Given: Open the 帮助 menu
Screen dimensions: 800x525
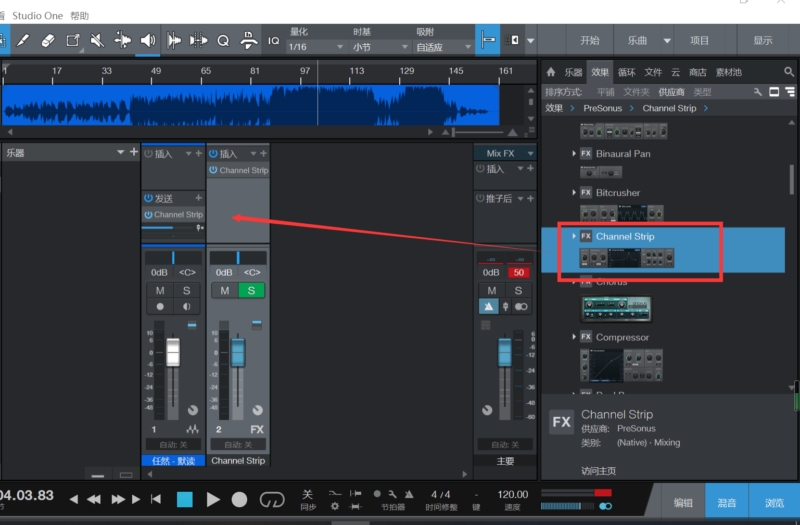Looking at the screenshot, I should (79, 16).
